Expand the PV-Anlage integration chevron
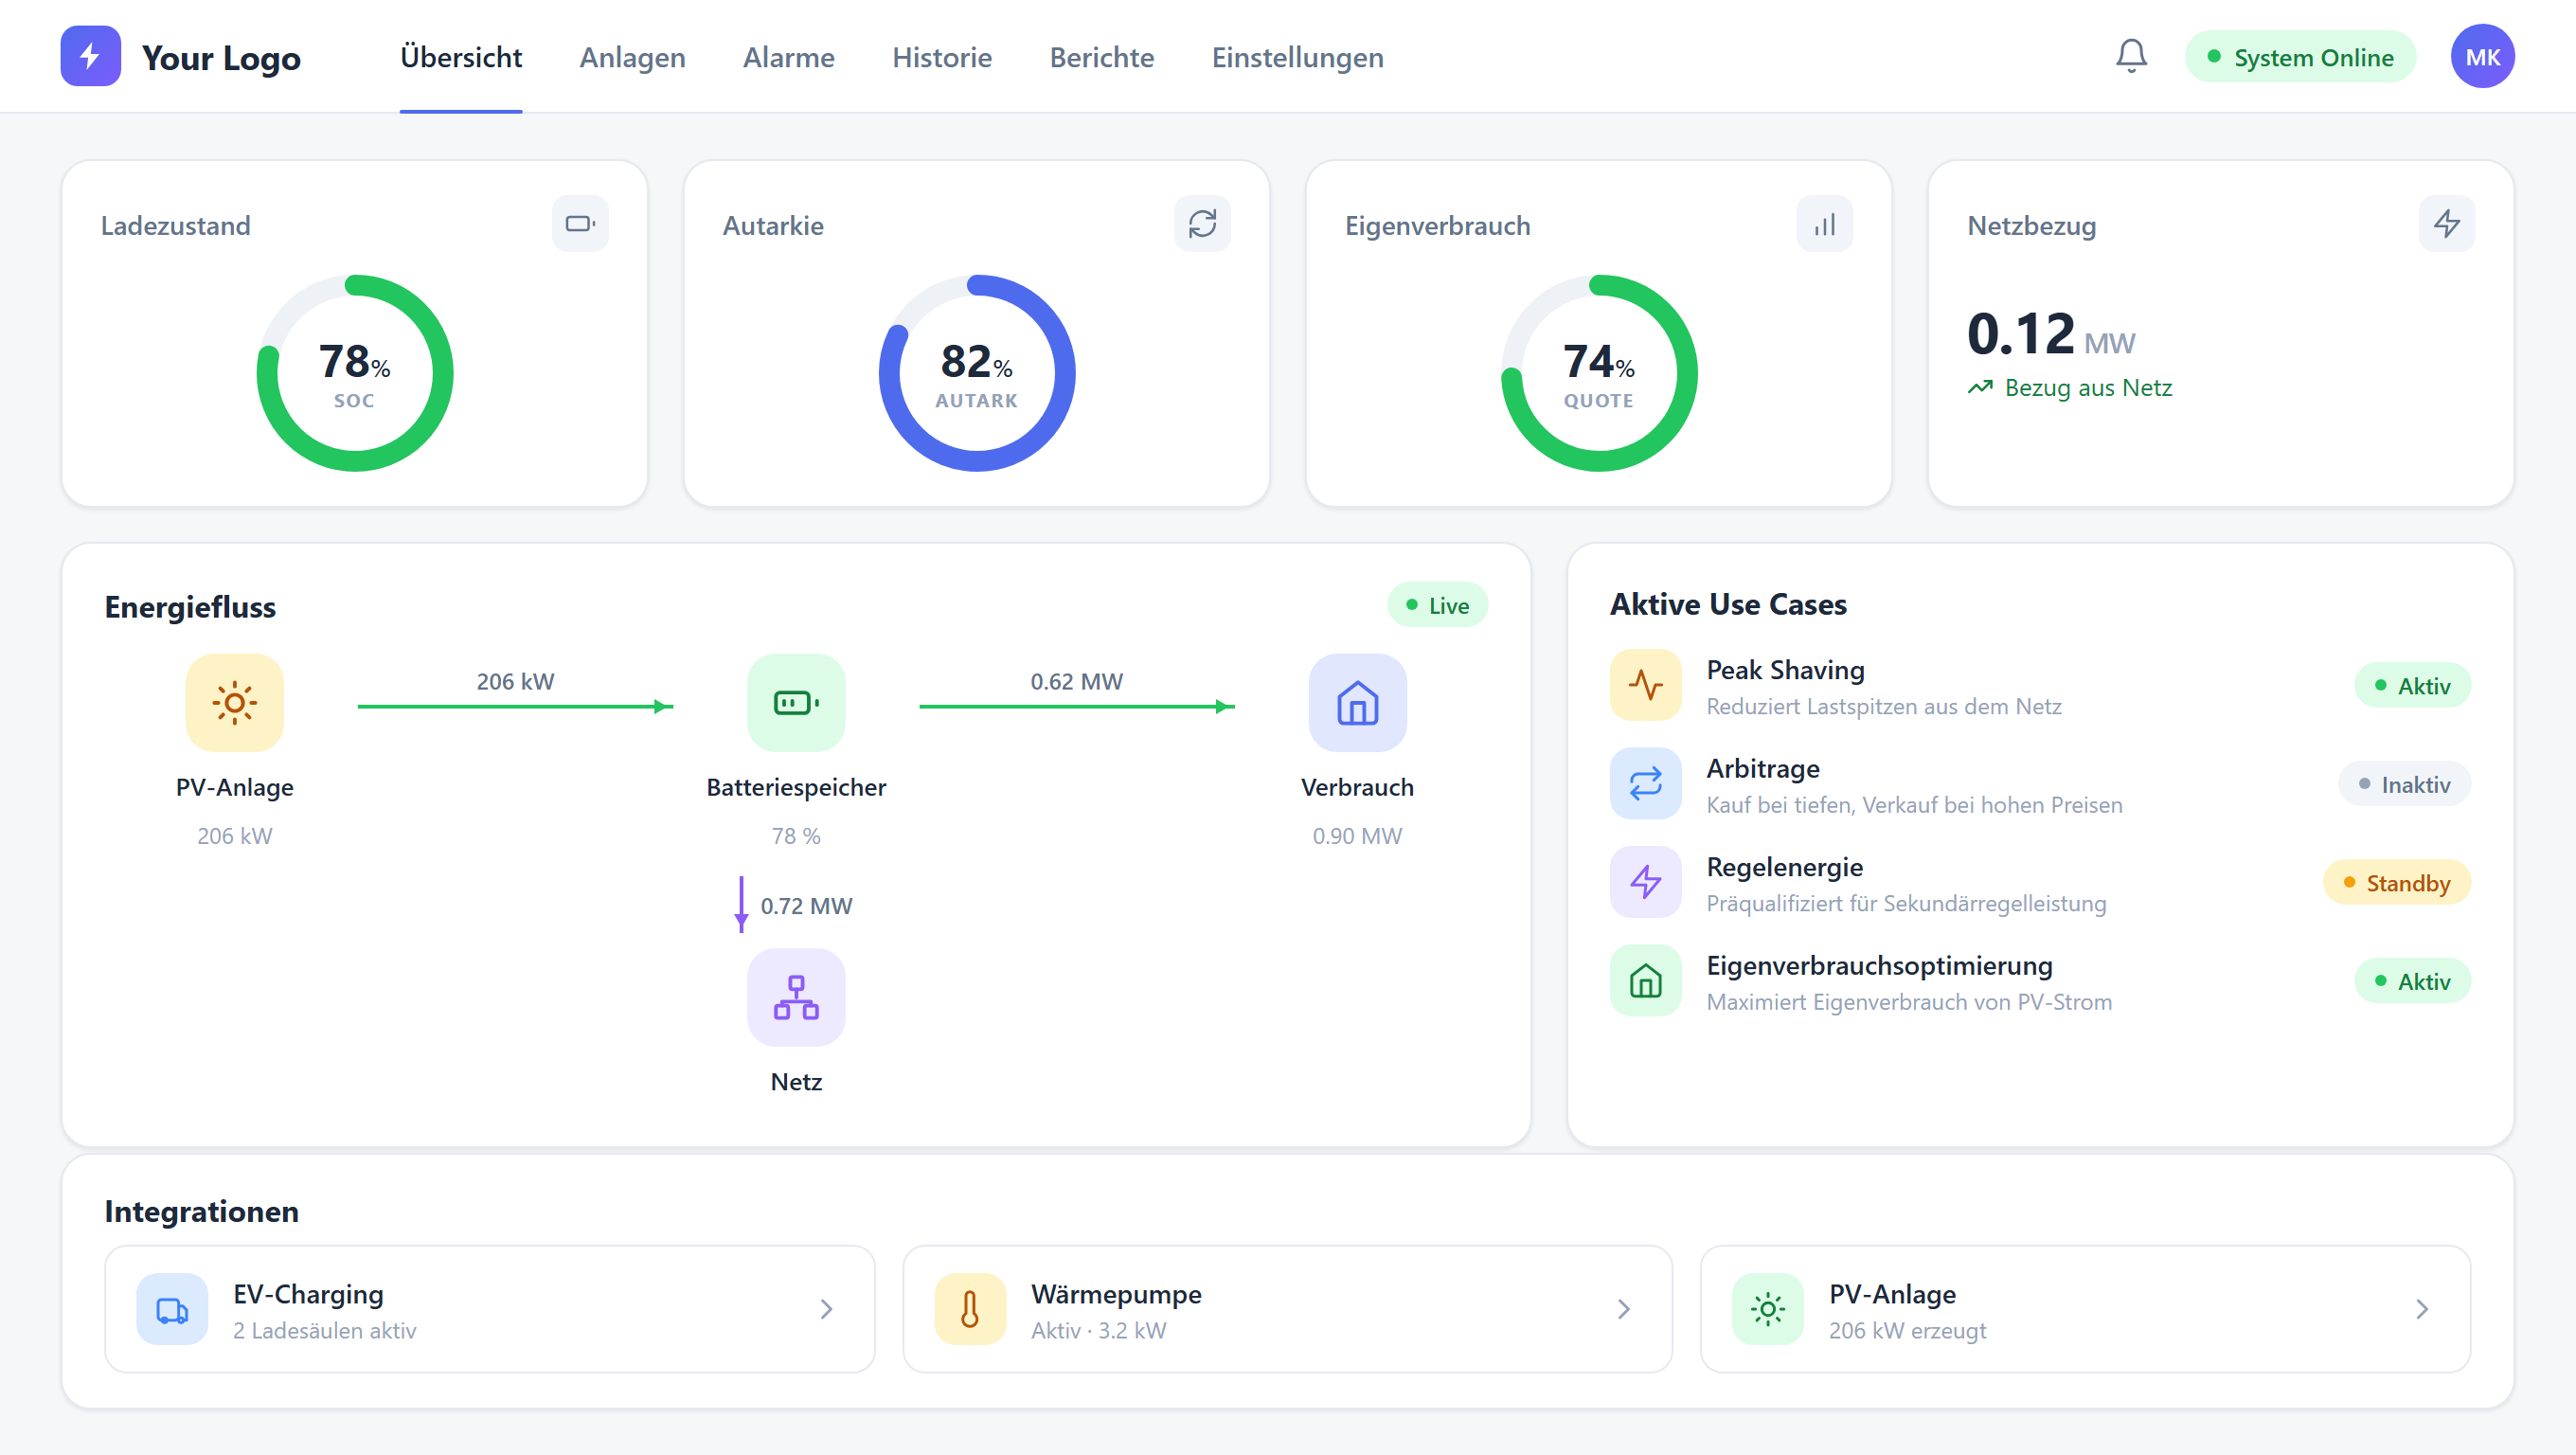 click(x=2422, y=1309)
